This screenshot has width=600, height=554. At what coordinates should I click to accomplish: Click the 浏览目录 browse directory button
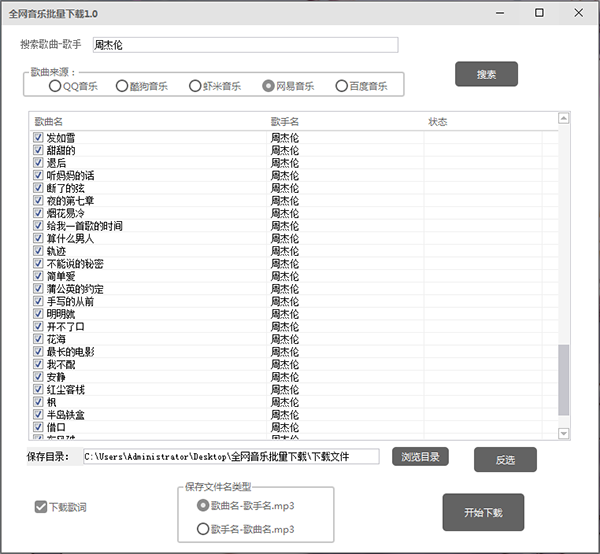pyautogui.click(x=420, y=457)
